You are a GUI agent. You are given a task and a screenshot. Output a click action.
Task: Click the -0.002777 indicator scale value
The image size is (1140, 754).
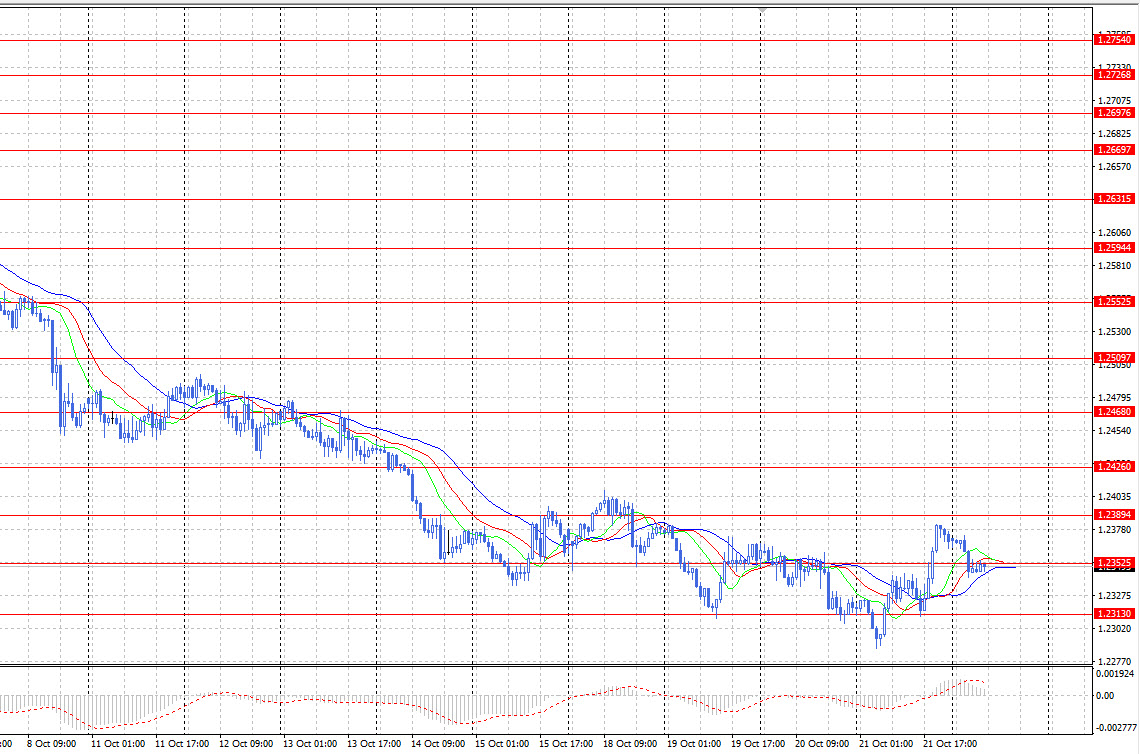pyautogui.click(x=1116, y=727)
